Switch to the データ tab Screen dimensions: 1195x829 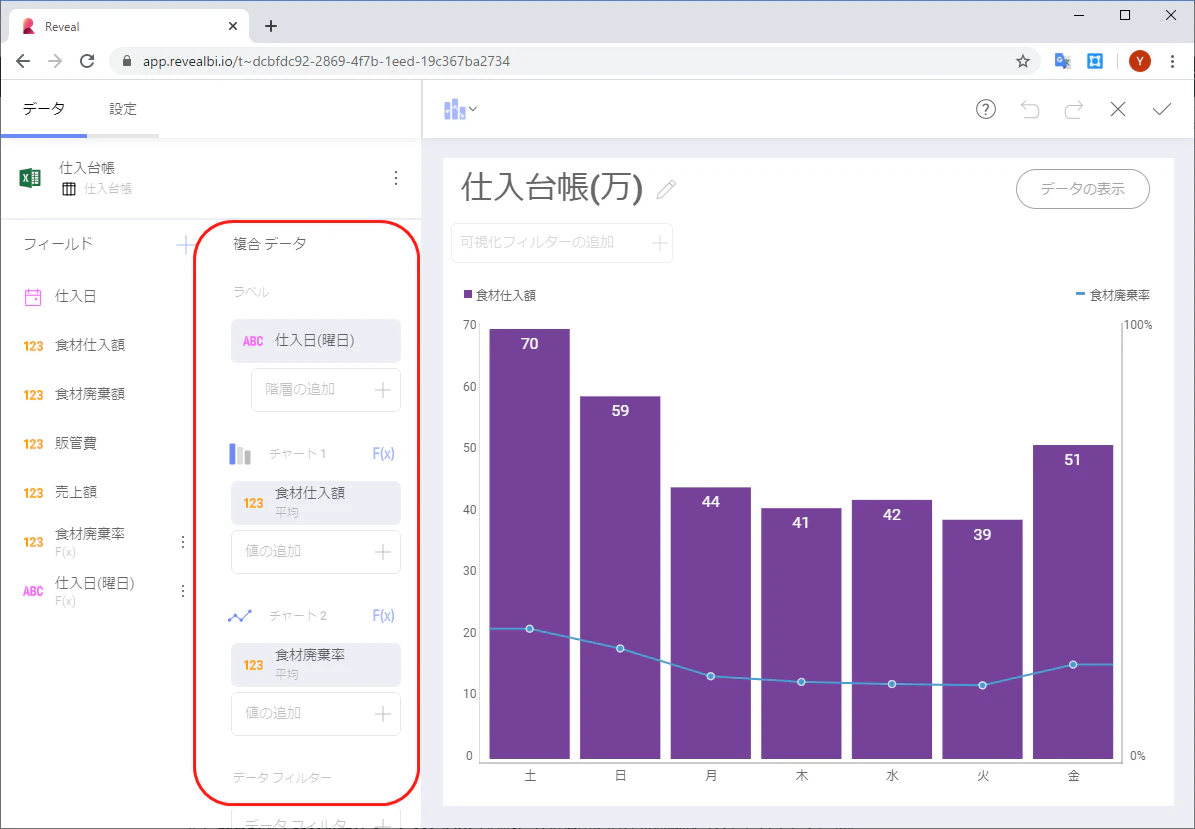click(x=43, y=110)
